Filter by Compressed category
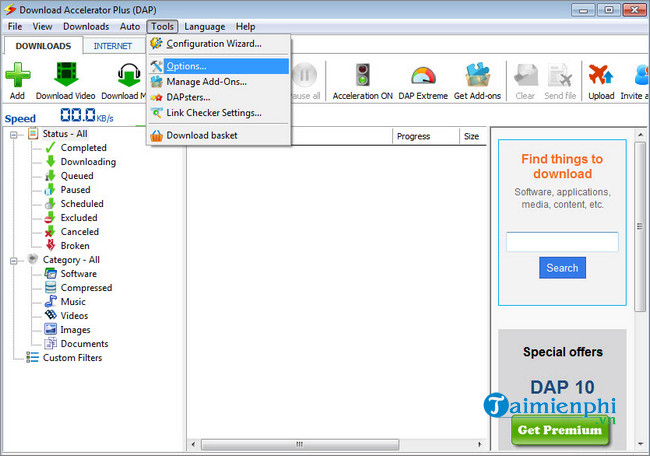 coord(86,288)
